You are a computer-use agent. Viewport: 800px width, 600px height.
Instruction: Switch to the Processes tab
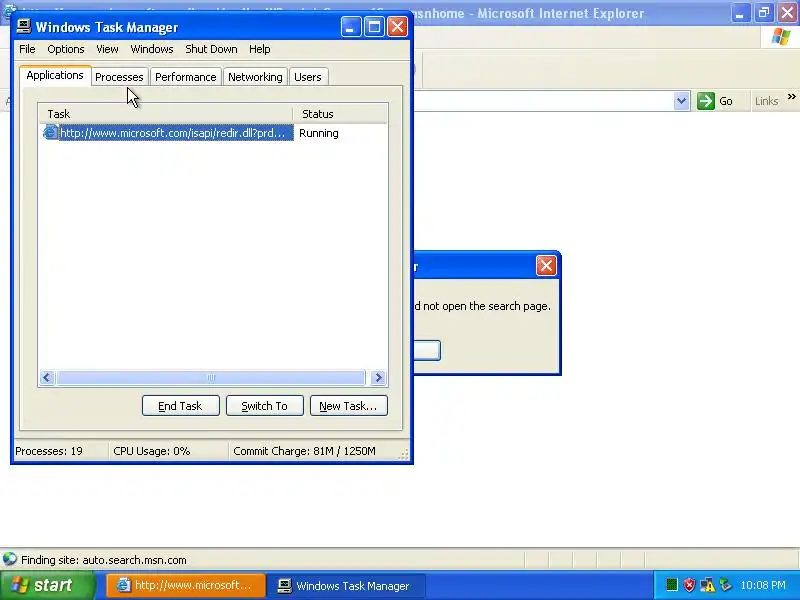pos(119,77)
